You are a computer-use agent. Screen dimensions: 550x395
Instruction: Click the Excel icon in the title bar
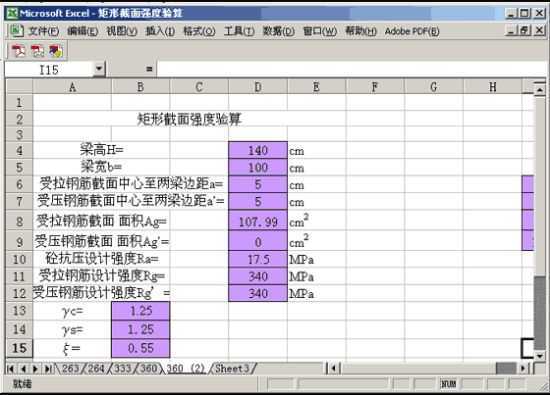pyautogui.click(x=12, y=13)
